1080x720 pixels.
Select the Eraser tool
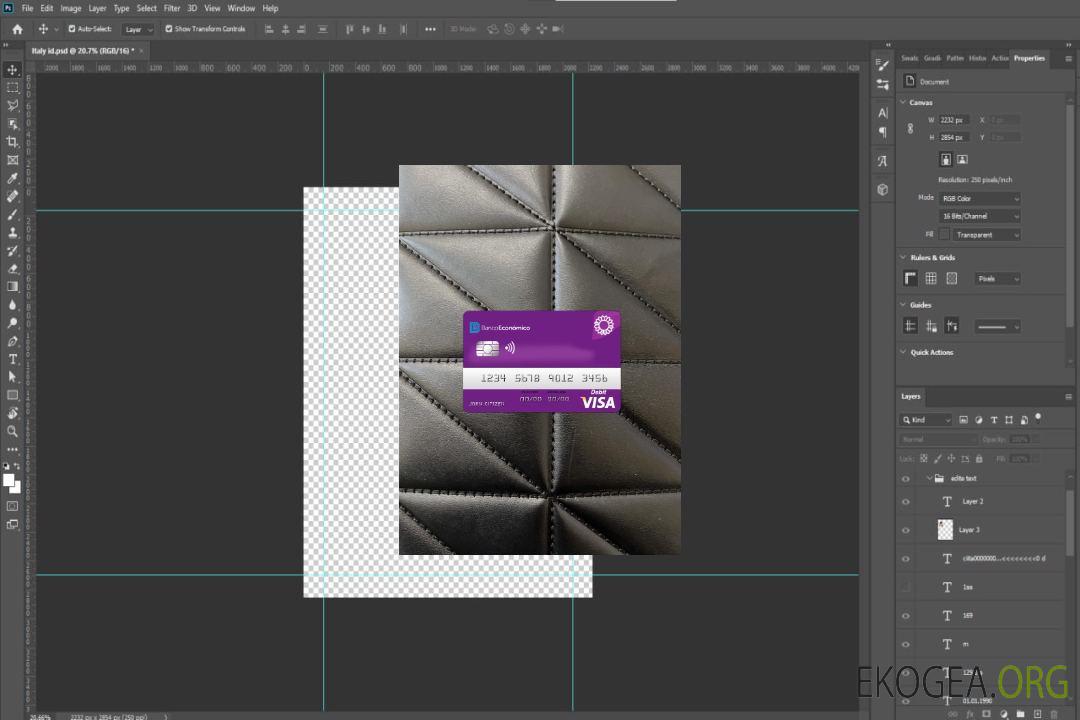coord(13,269)
